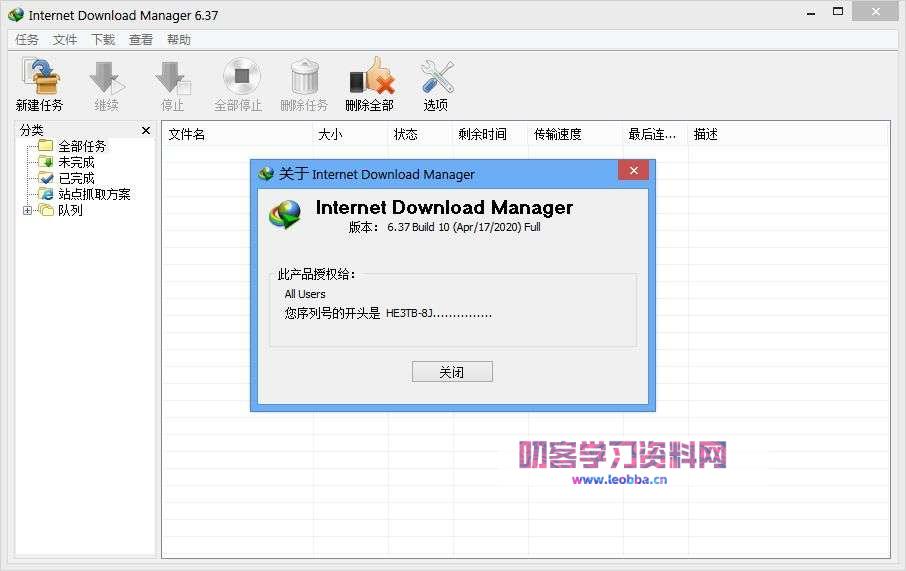Screen dimensions: 906x571
Task: Open the 下载 menu
Action: pos(103,40)
